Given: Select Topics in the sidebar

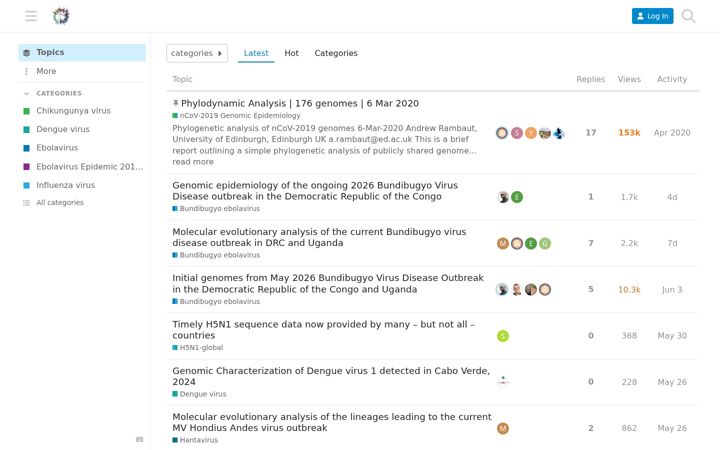Looking at the screenshot, I should click(82, 52).
